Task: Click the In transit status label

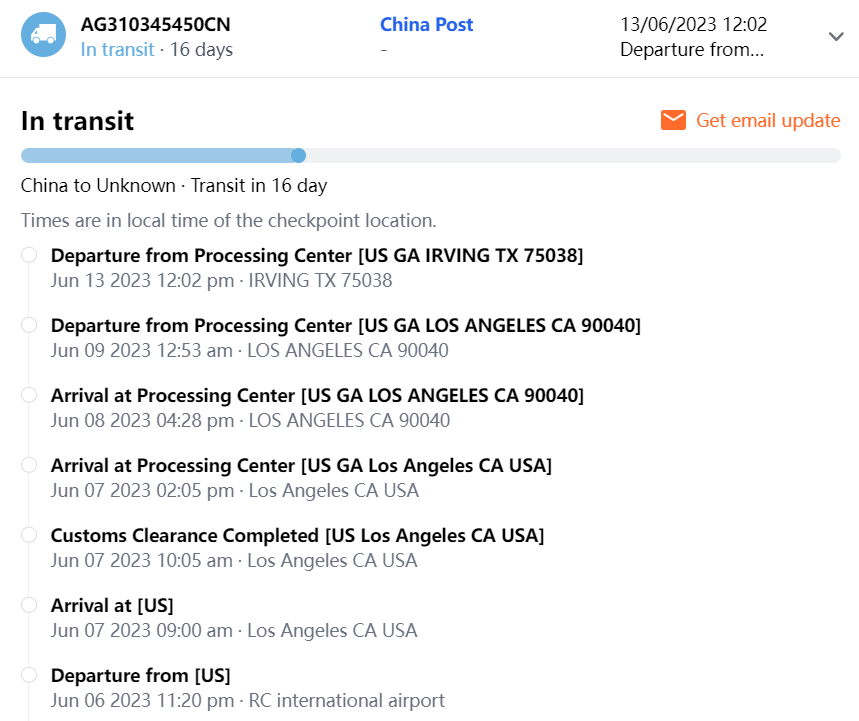Action: 117,49
